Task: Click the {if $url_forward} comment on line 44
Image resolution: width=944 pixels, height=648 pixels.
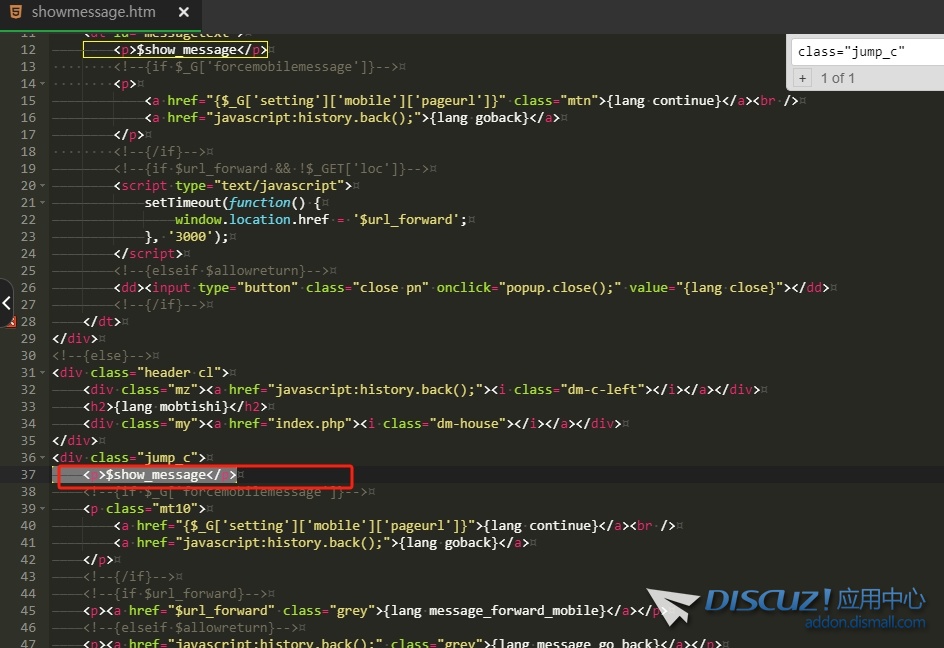Action: click(x=175, y=594)
